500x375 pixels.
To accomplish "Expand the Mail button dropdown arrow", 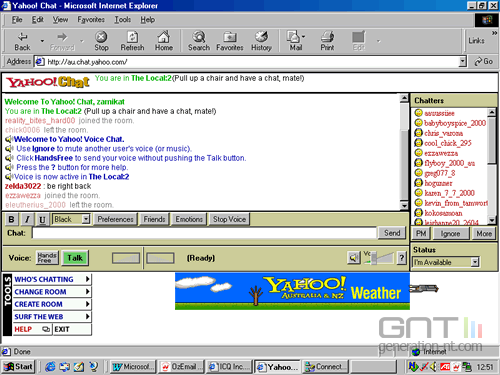I will click(x=303, y=37).
